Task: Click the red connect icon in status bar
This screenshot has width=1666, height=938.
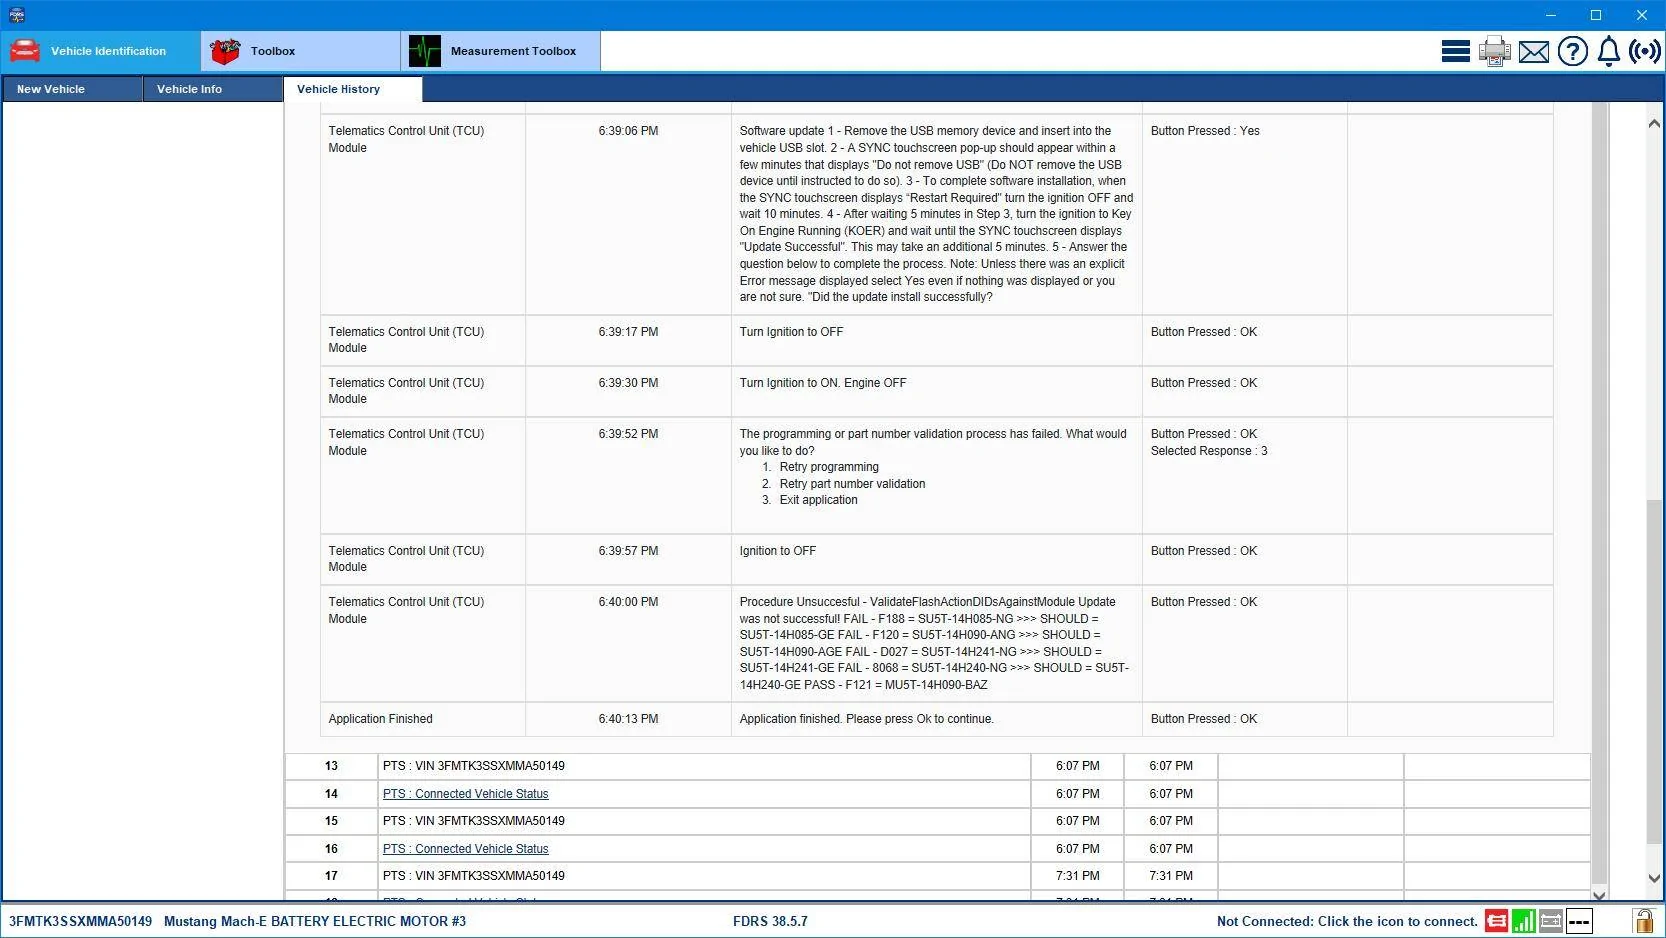Action: pyautogui.click(x=1496, y=921)
